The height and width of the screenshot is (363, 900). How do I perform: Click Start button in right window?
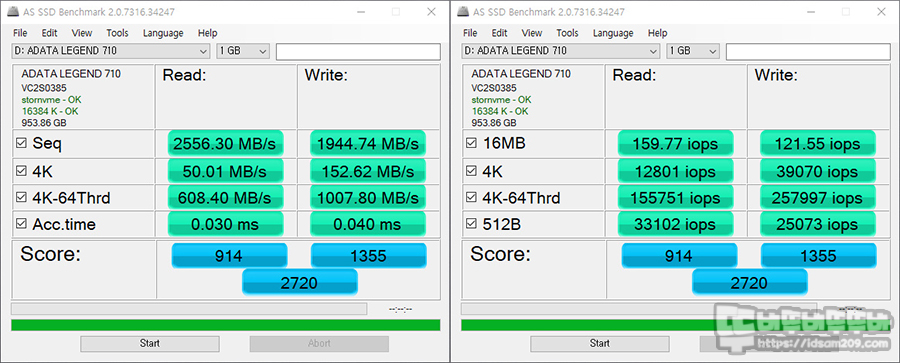coord(600,343)
